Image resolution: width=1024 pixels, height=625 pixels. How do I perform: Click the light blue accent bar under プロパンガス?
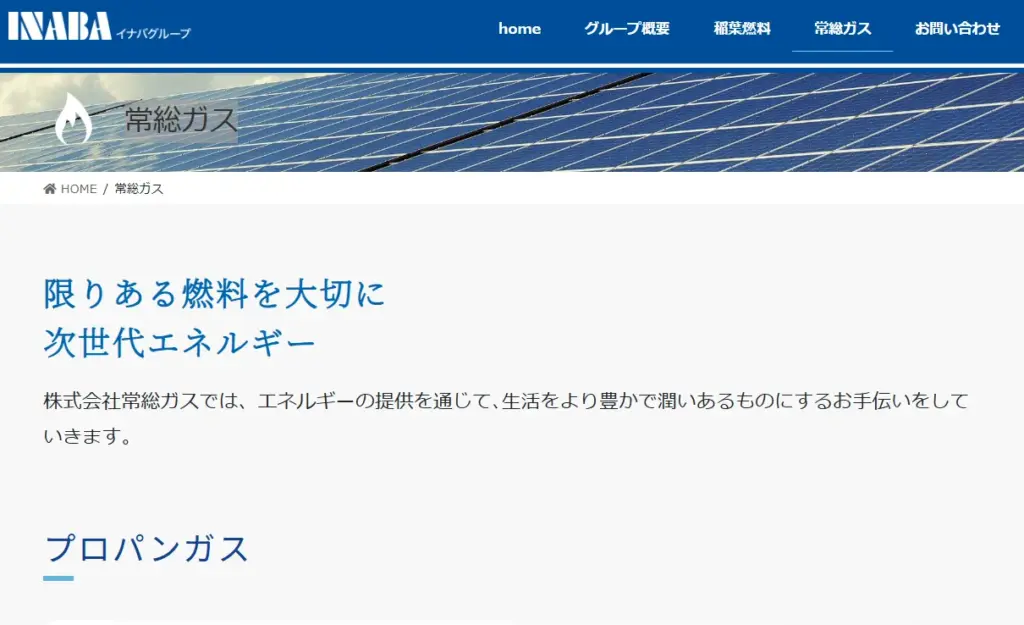[58, 578]
